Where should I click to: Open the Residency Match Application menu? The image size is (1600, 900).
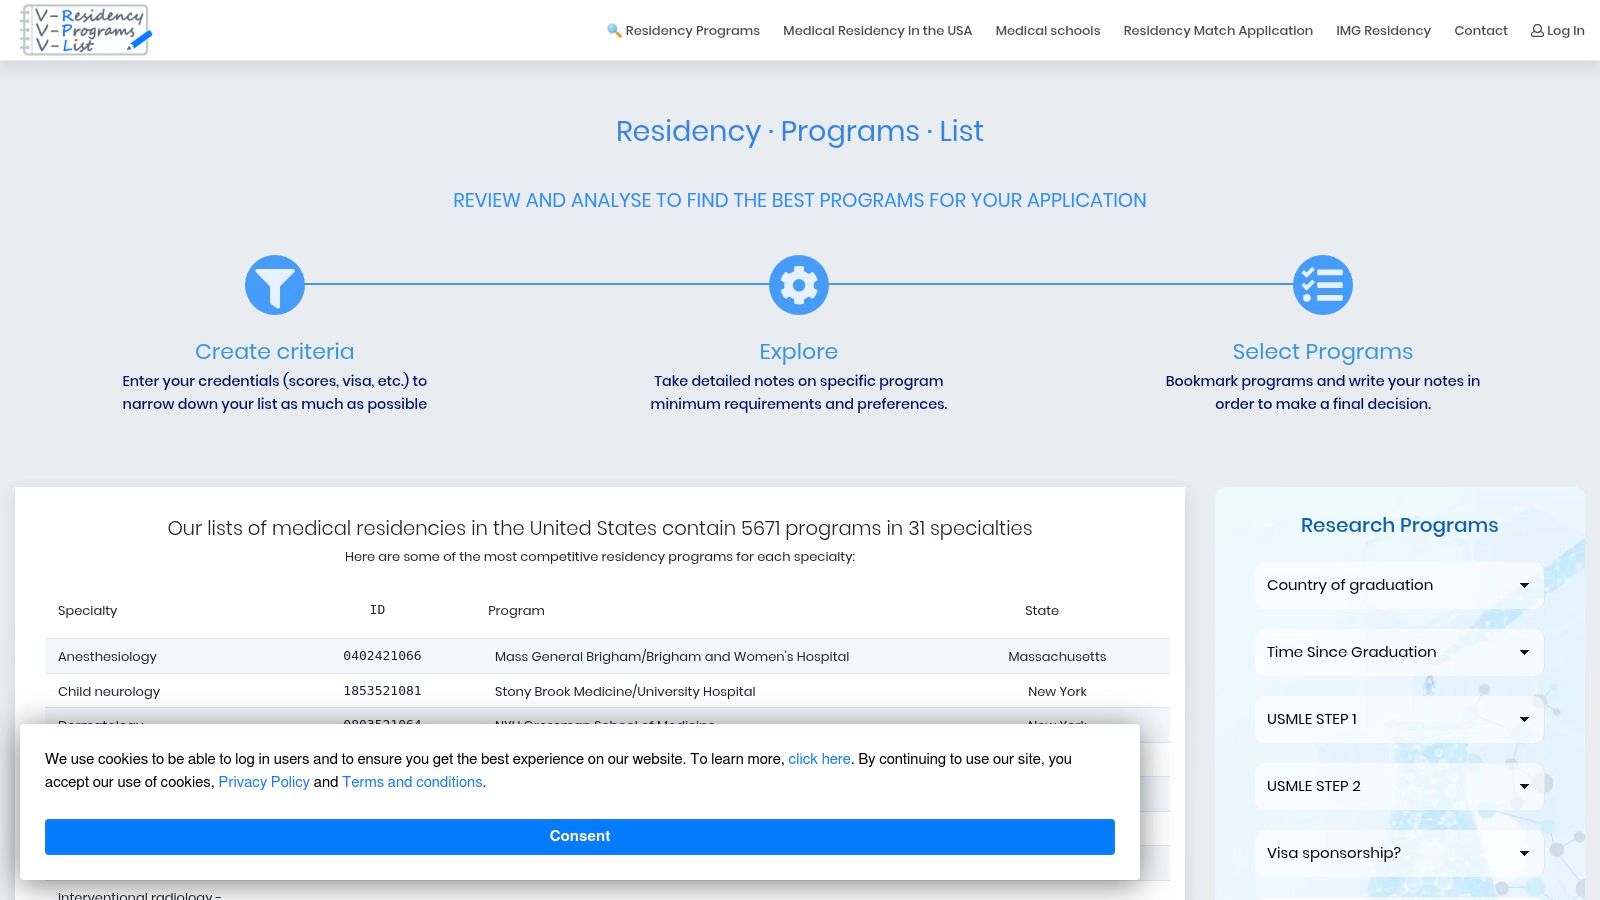click(x=1217, y=31)
